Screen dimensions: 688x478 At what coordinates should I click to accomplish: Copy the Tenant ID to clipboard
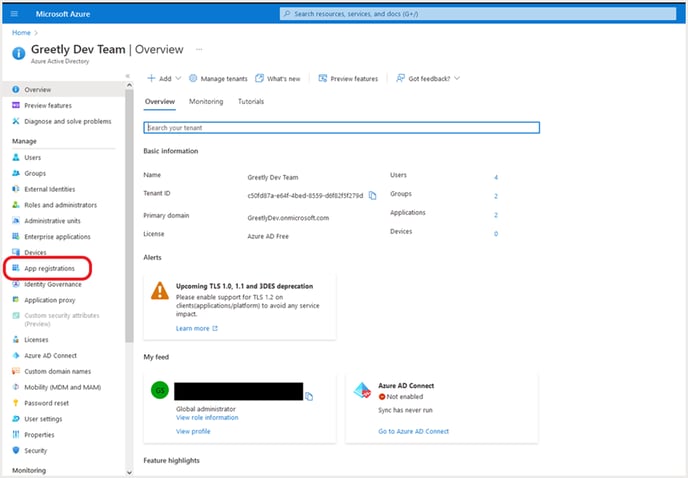373,195
